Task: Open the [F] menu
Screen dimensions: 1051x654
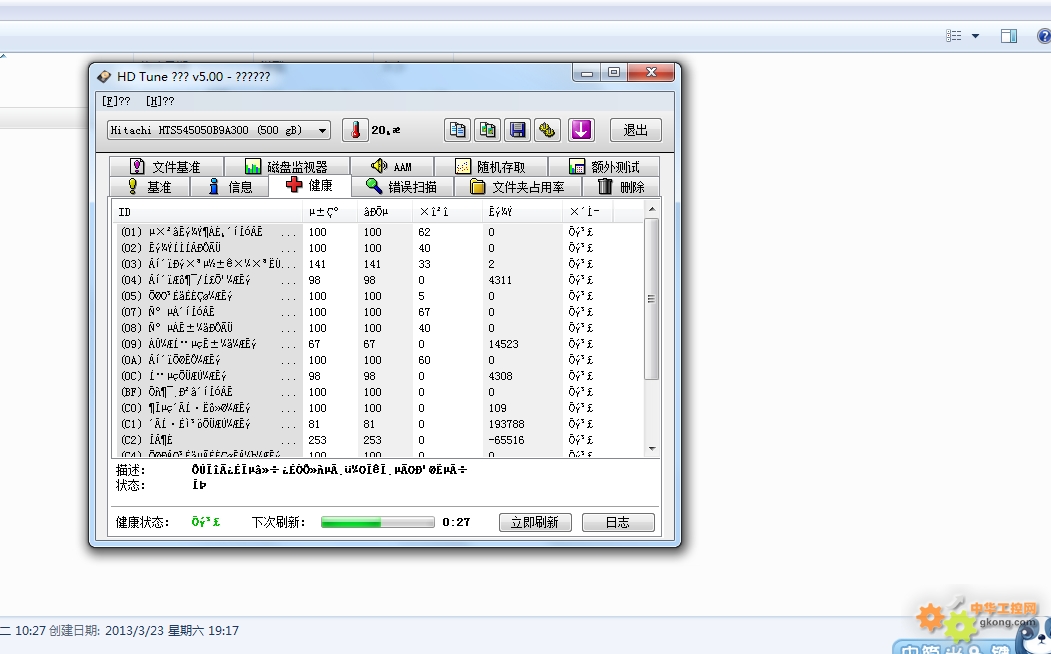Action: click(x=116, y=101)
